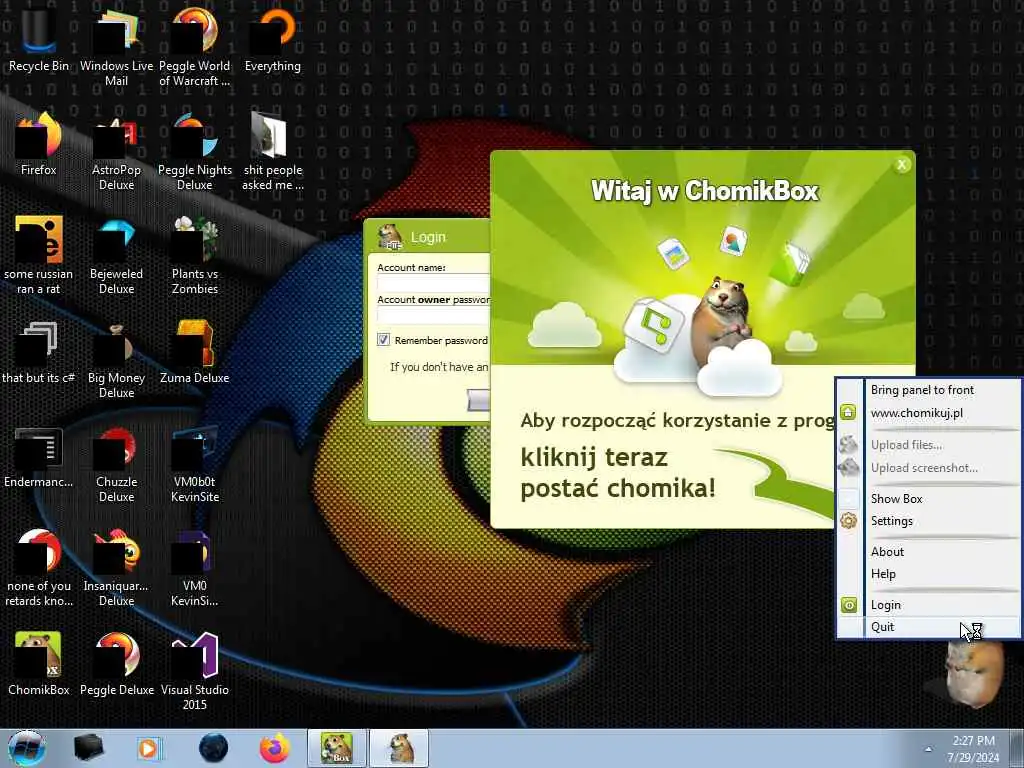The image size is (1024, 768).
Task: Close the Witaj w ChomikBox welcome popup
Action: click(x=902, y=165)
